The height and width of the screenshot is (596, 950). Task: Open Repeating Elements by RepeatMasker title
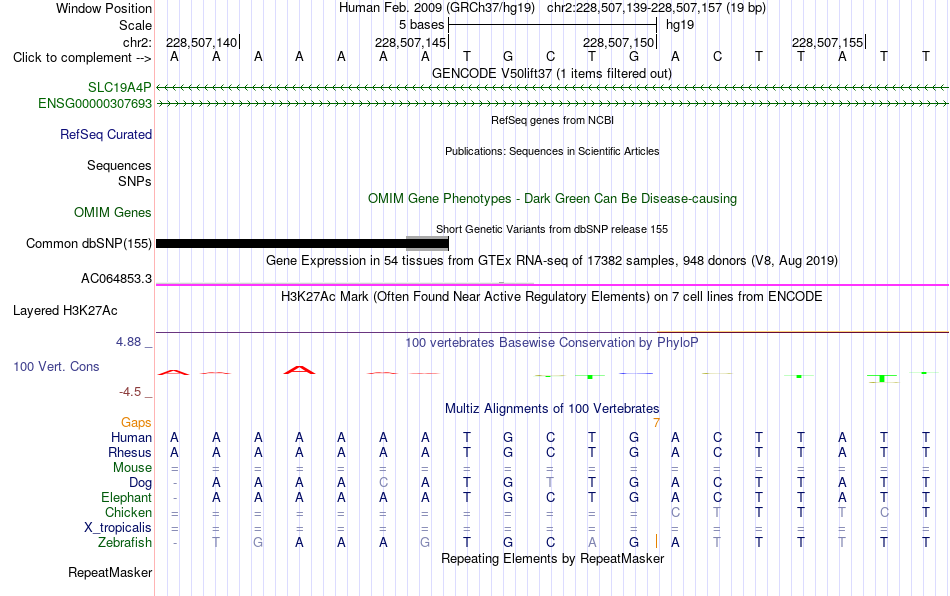(552, 558)
